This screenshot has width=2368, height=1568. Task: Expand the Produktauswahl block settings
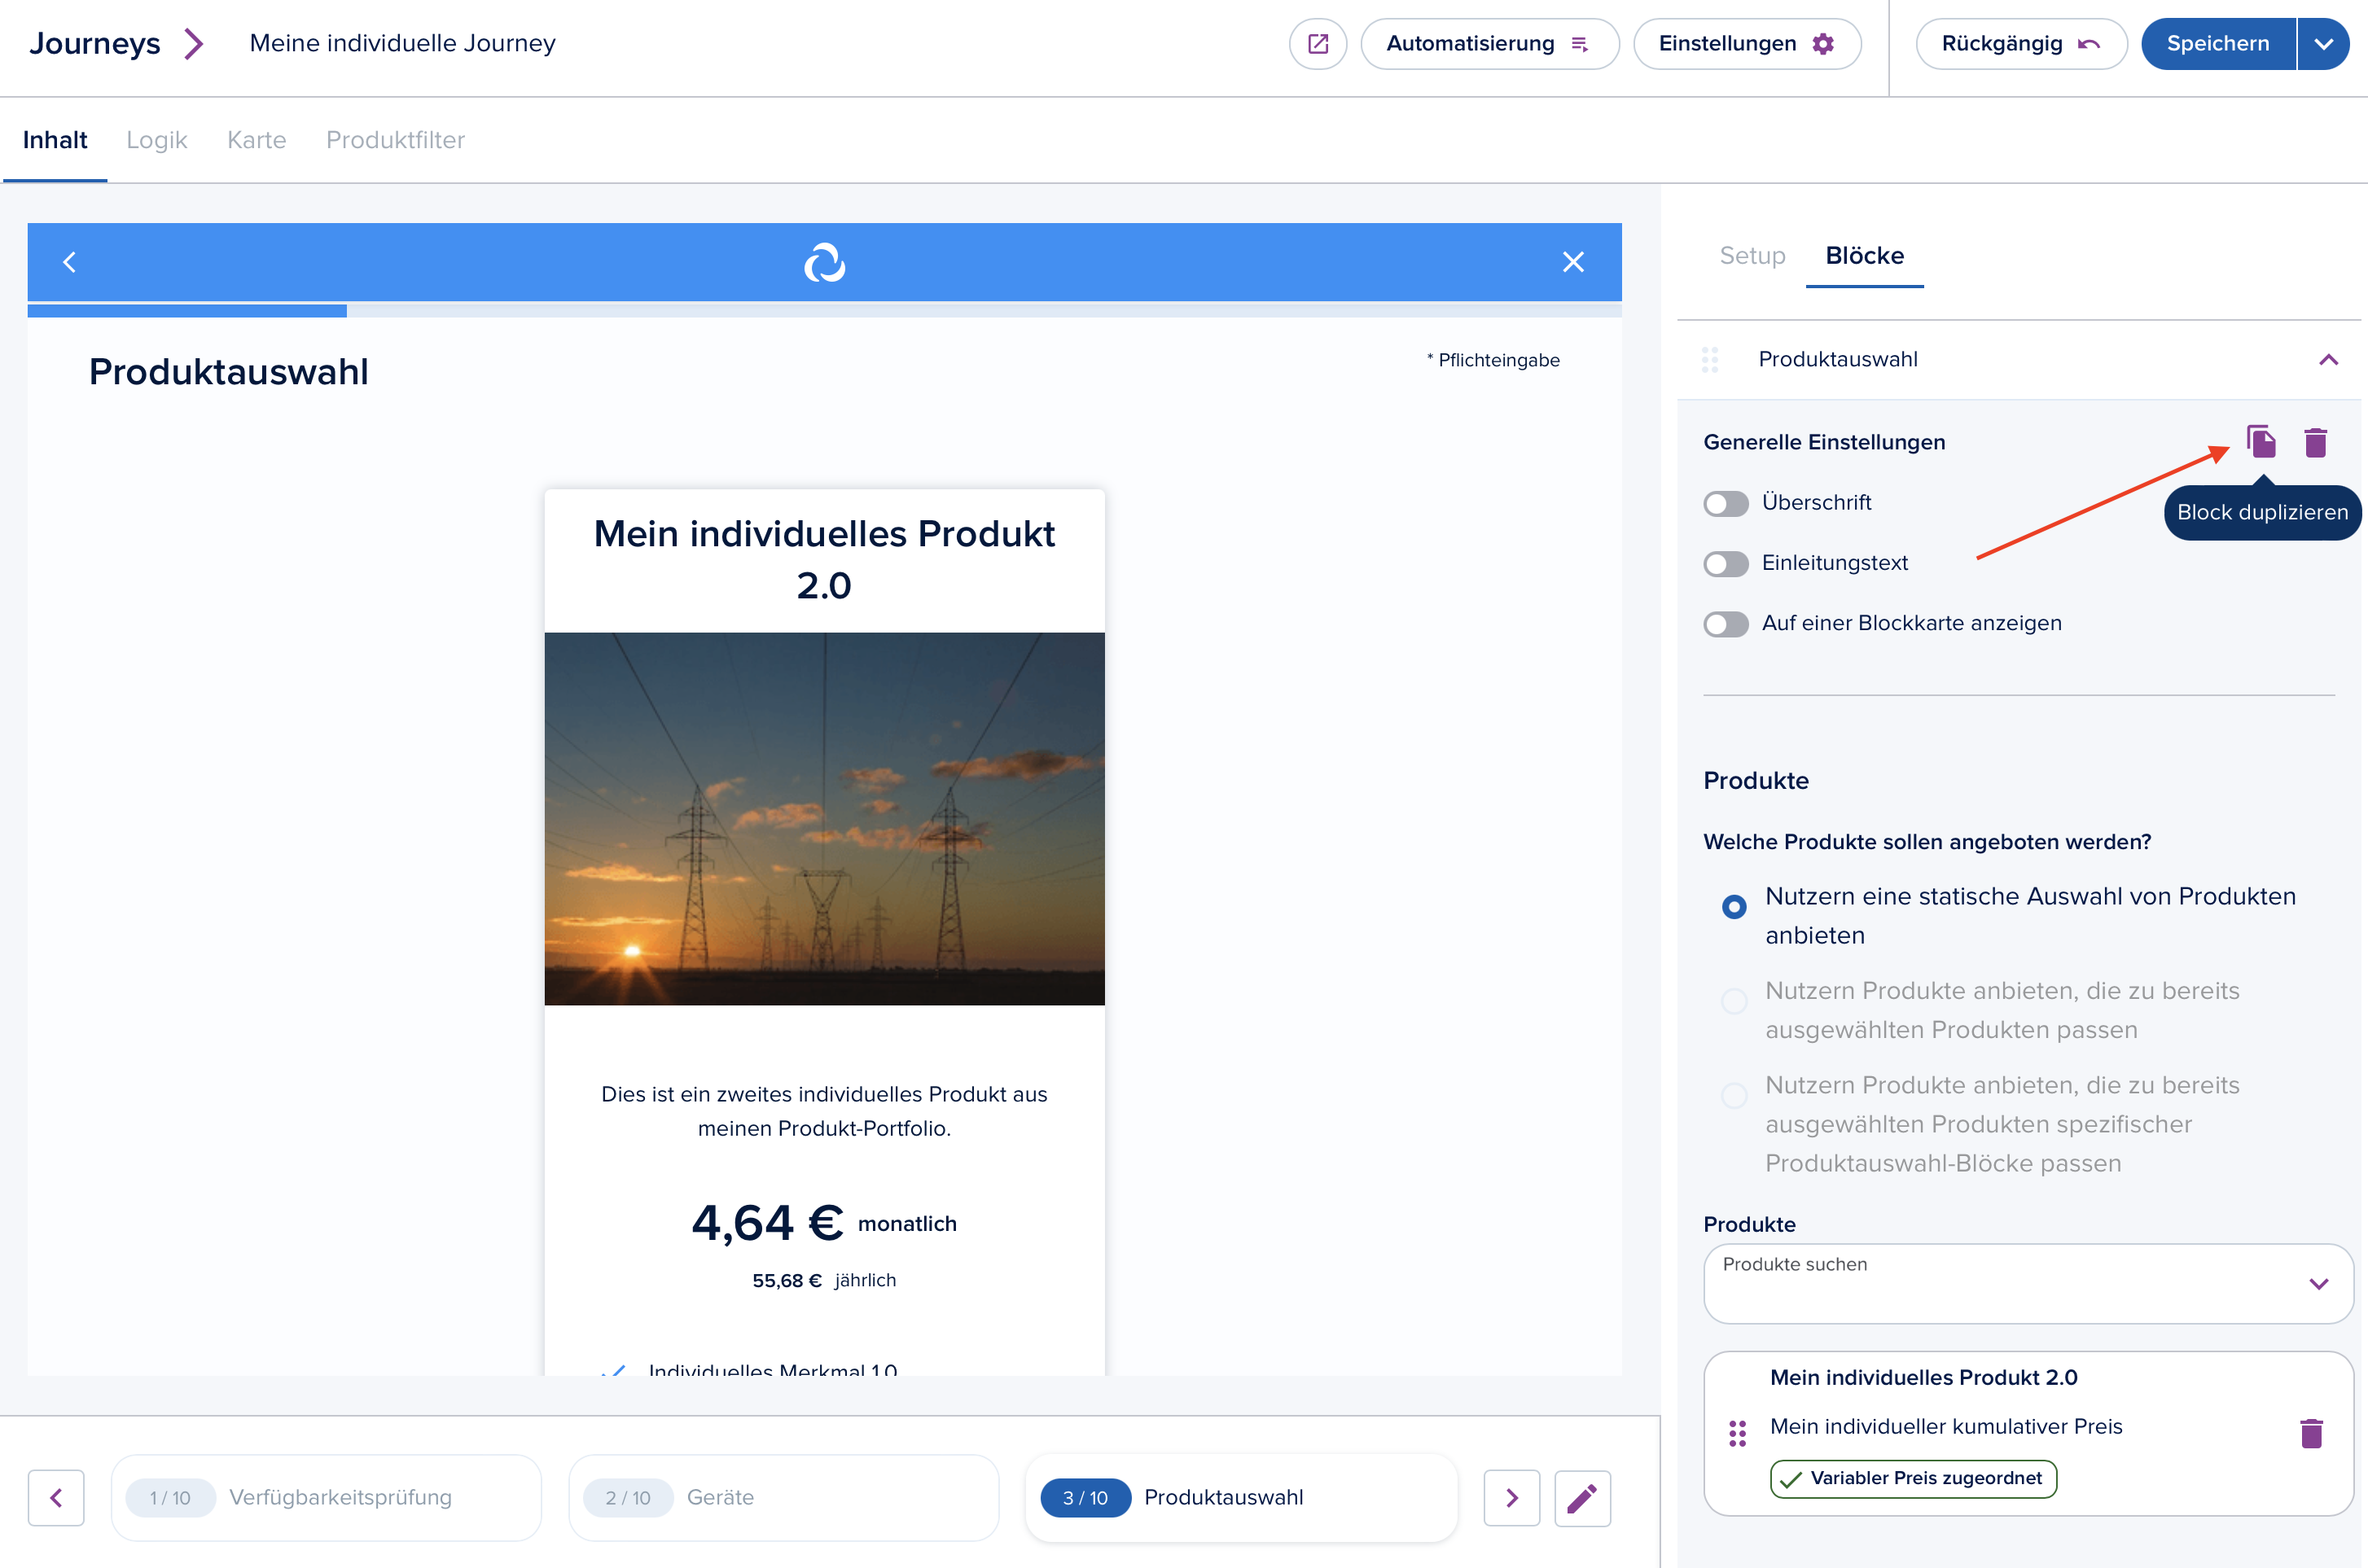coord(2324,361)
